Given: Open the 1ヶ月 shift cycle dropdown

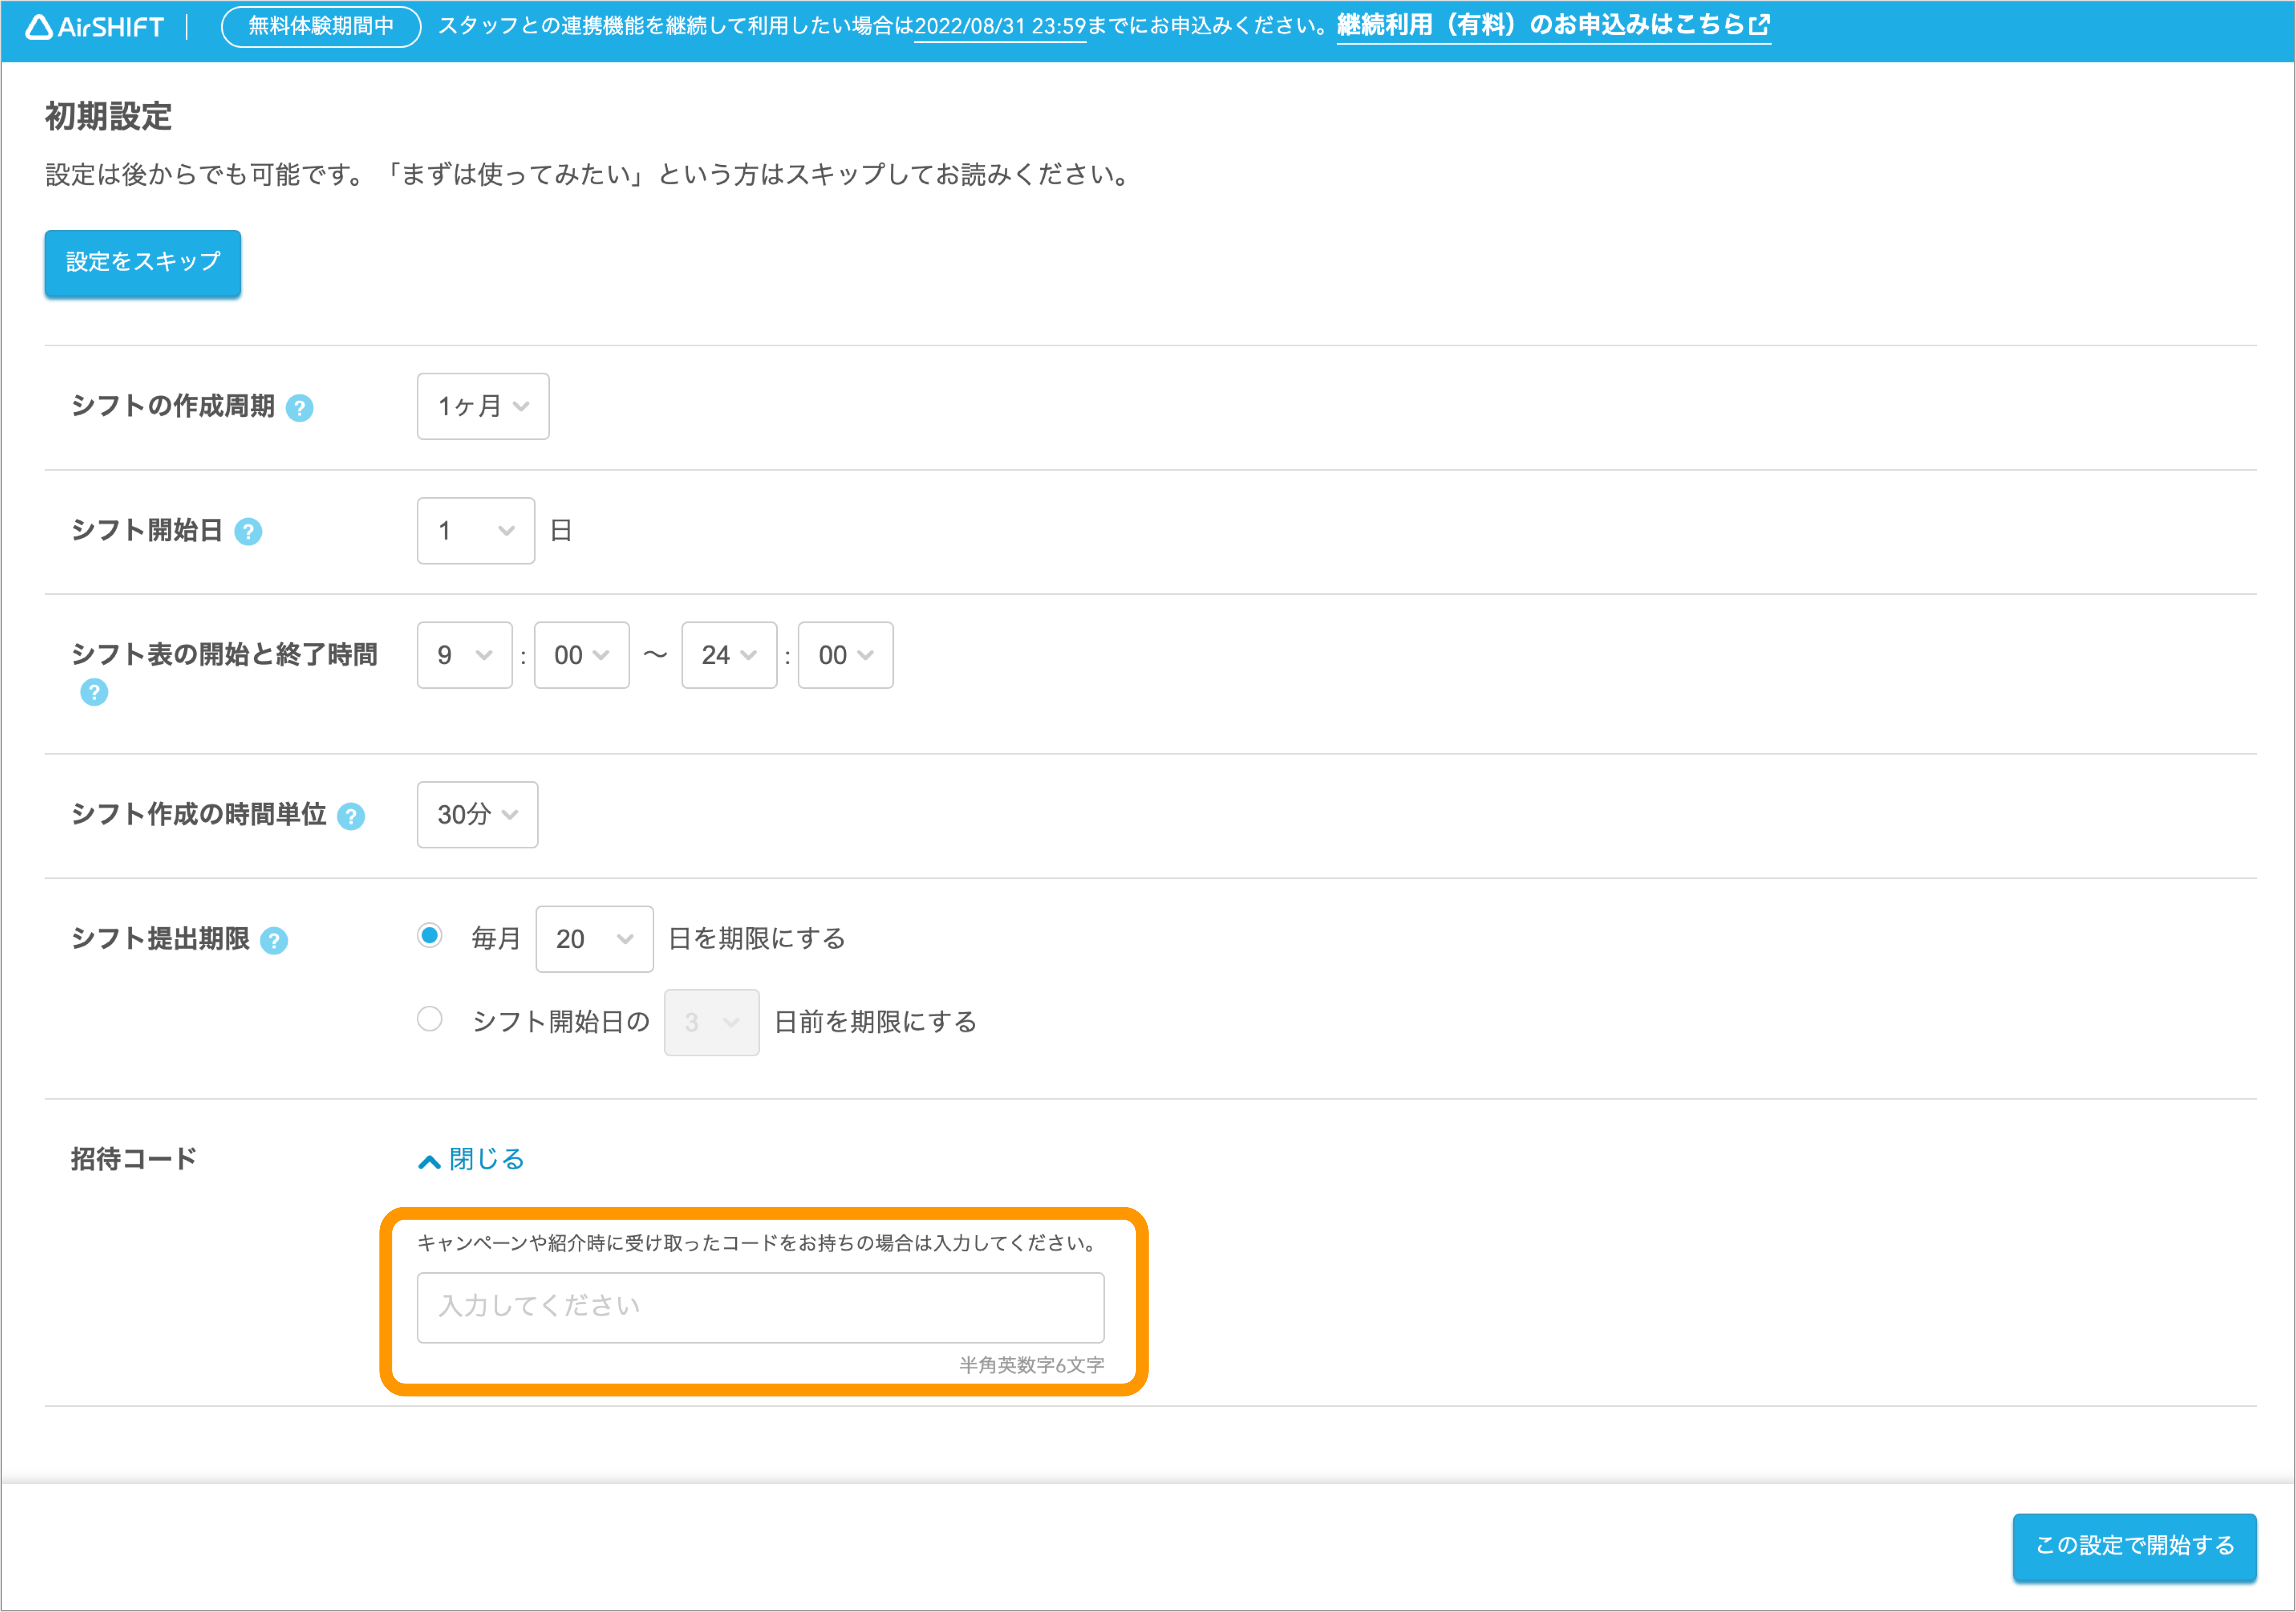Looking at the screenshot, I should [483, 406].
